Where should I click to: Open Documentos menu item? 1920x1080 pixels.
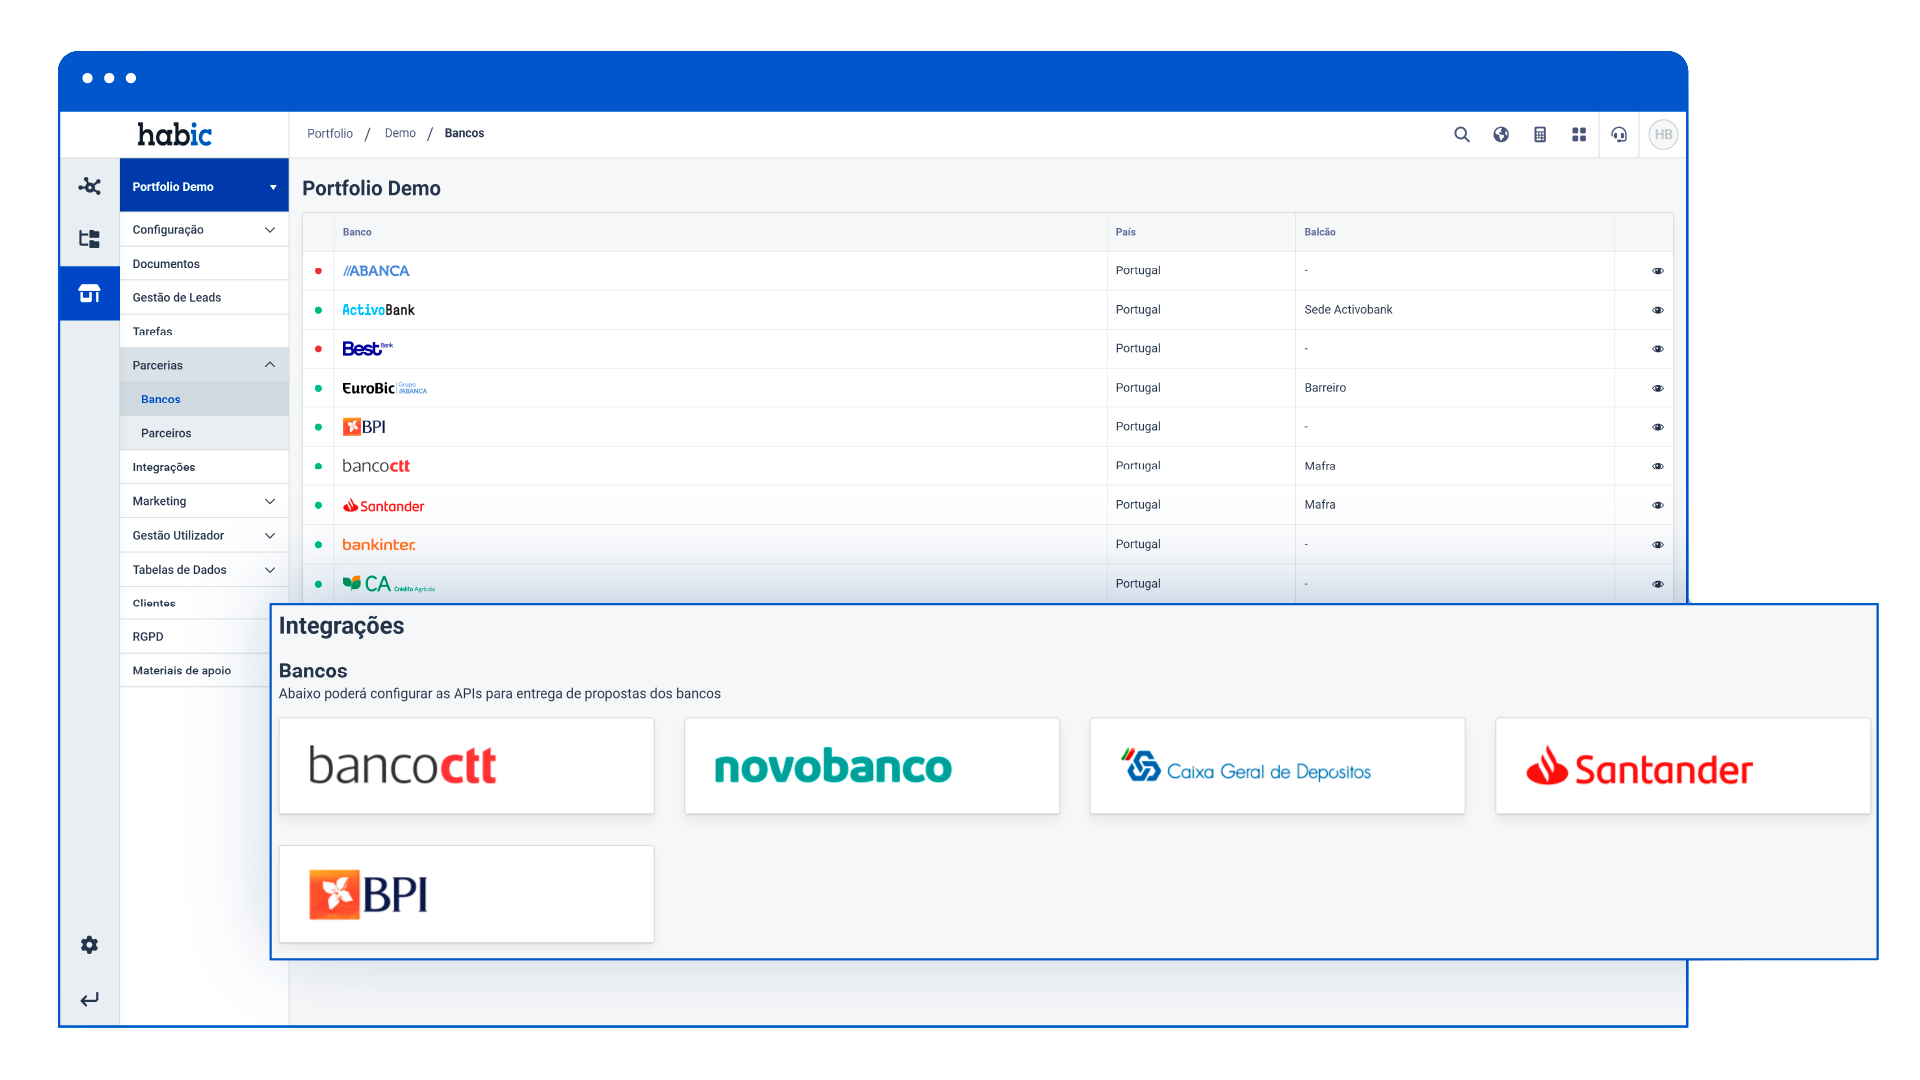pyautogui.click(x=204, y=264)
